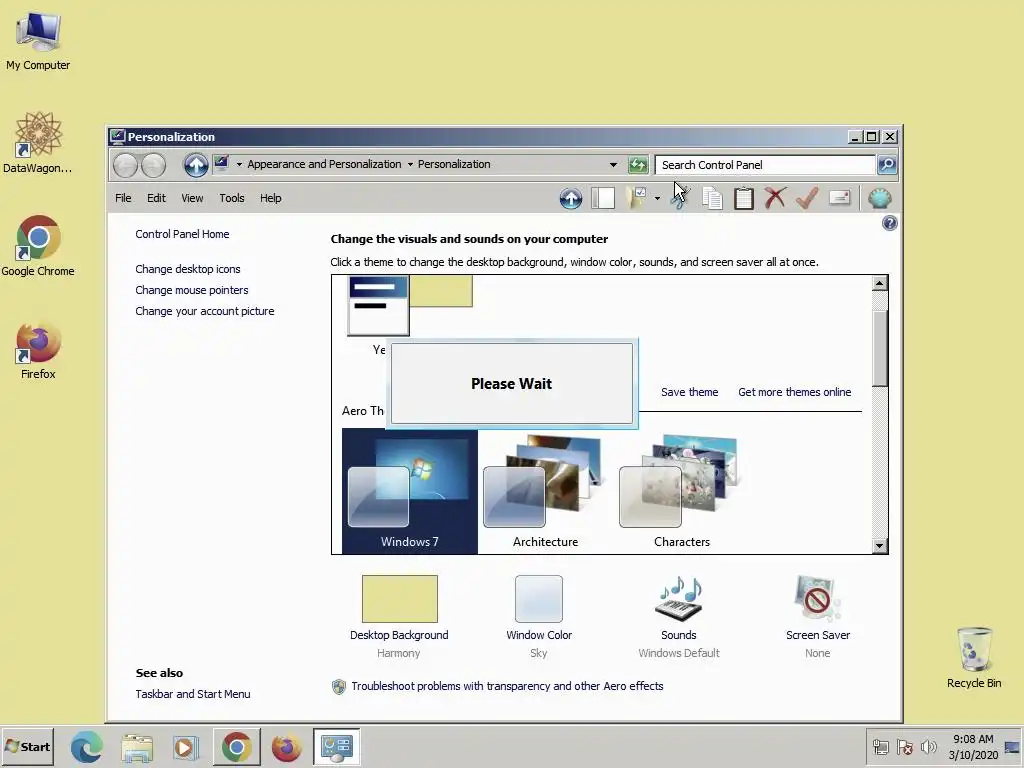The image size is (1024, 768).
Task: Select the Windows 7 theme thumbnail
Action: point(409,491)
